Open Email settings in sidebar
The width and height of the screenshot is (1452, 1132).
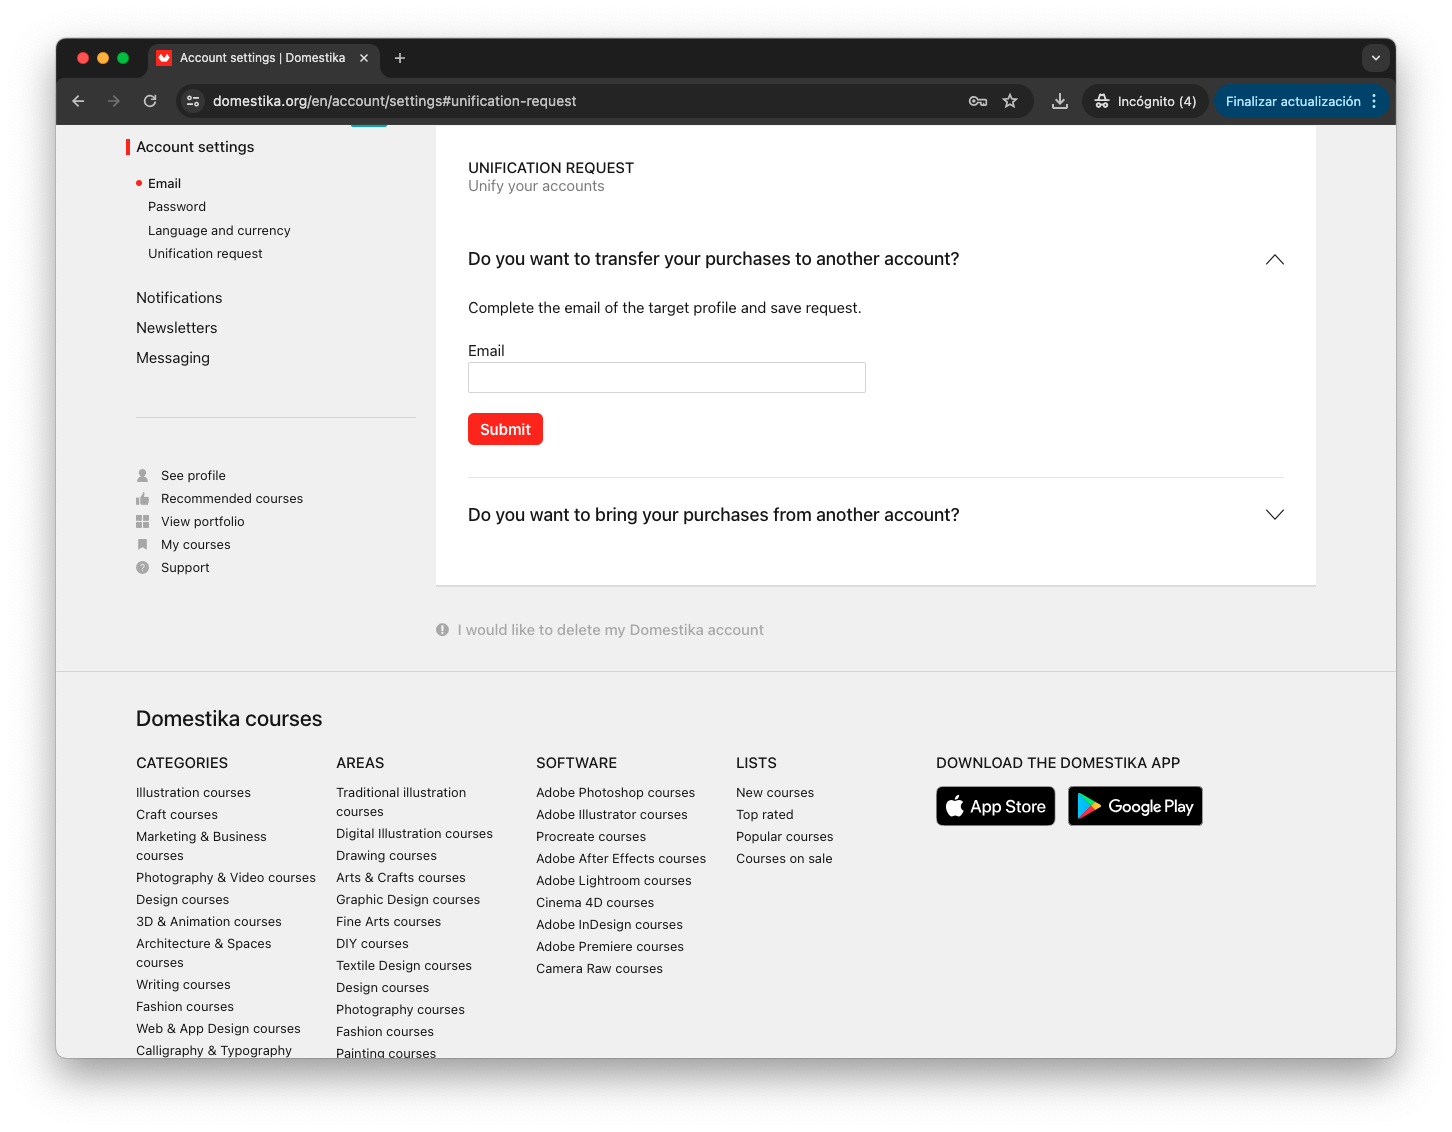point(164,184)
